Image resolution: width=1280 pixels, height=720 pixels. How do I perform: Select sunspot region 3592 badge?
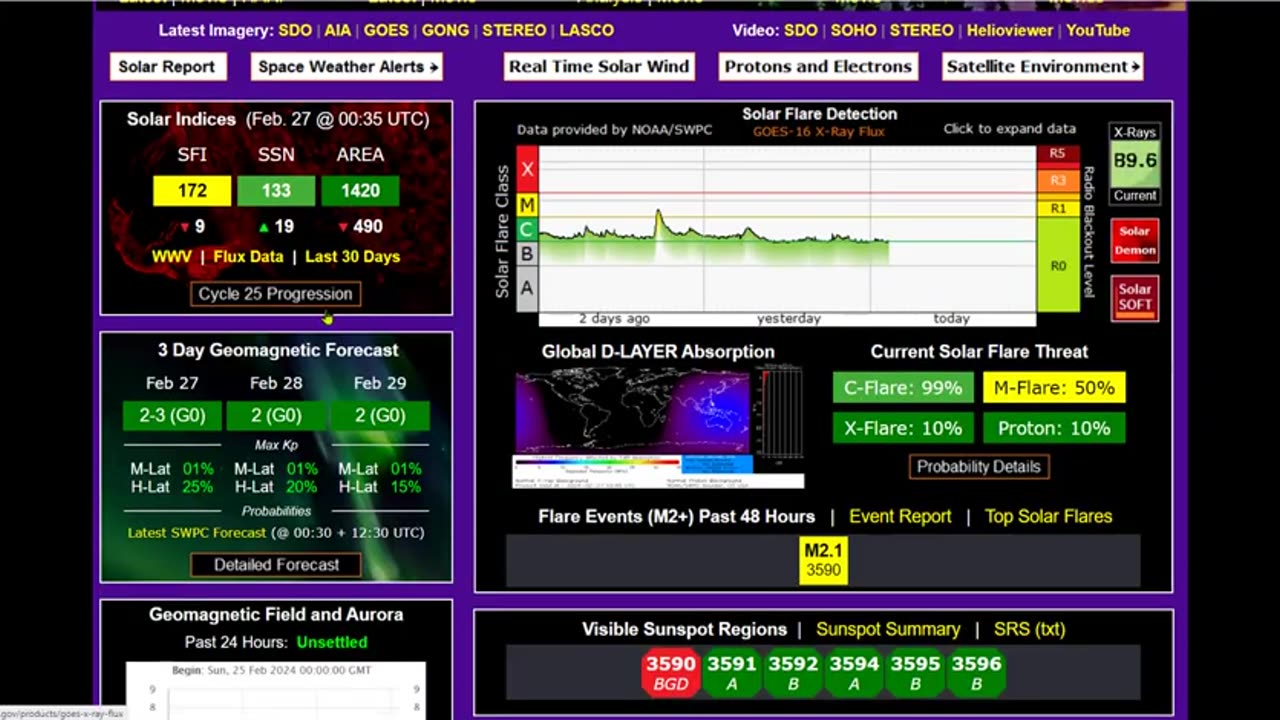click(x=793, y=672)
